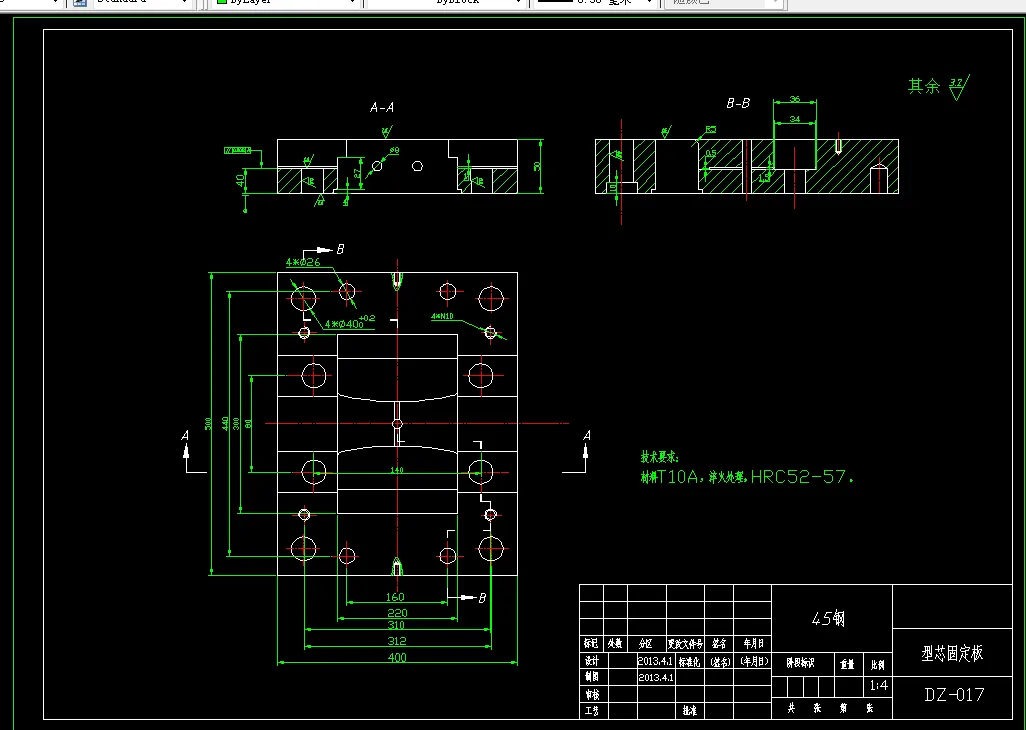Select the surface roughness symbol beside 其余
Image resolution: width=1026 pixels, height=730 pixels.
(959, 87)
